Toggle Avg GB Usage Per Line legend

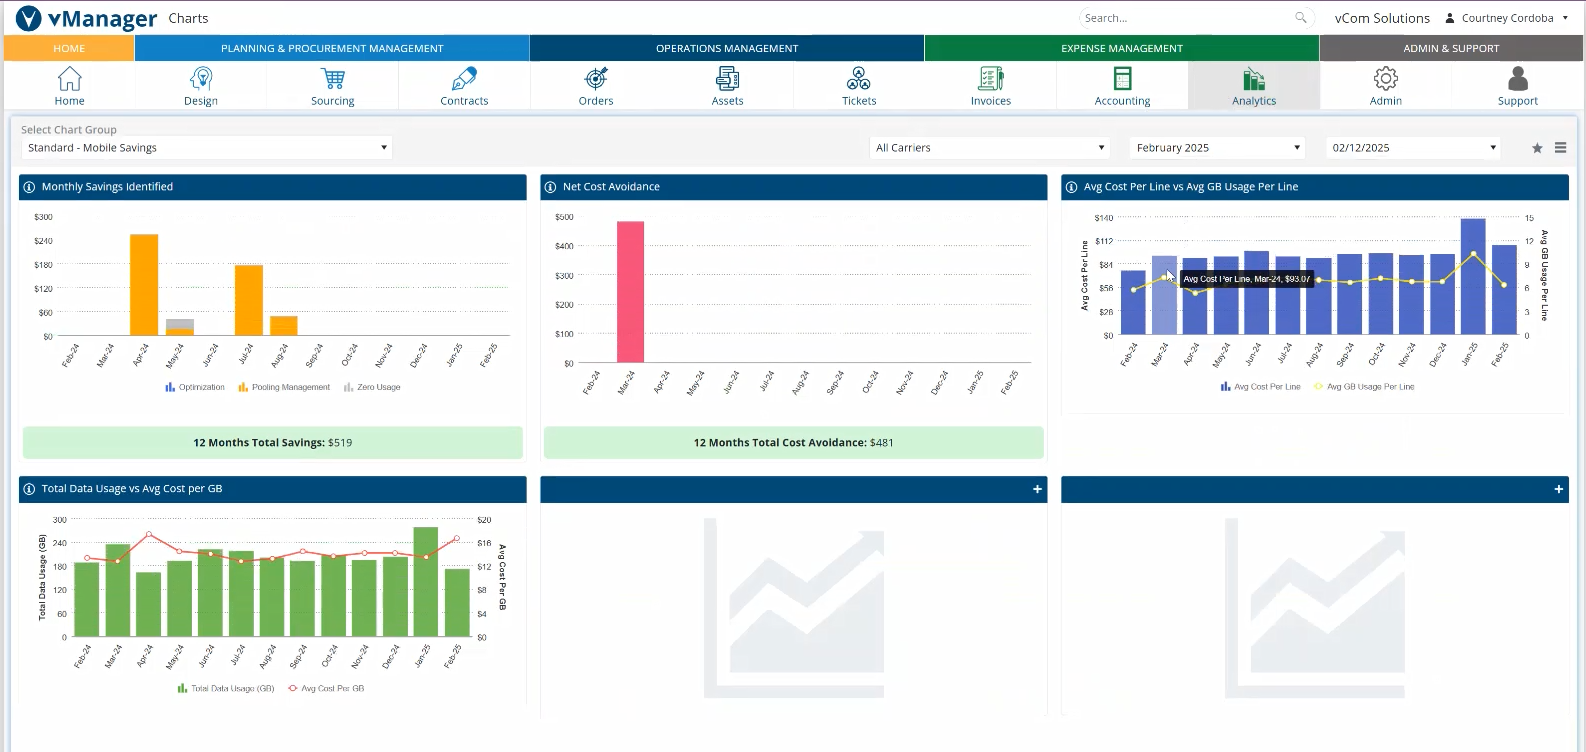pyautogui.click(x=1364, y=387)
